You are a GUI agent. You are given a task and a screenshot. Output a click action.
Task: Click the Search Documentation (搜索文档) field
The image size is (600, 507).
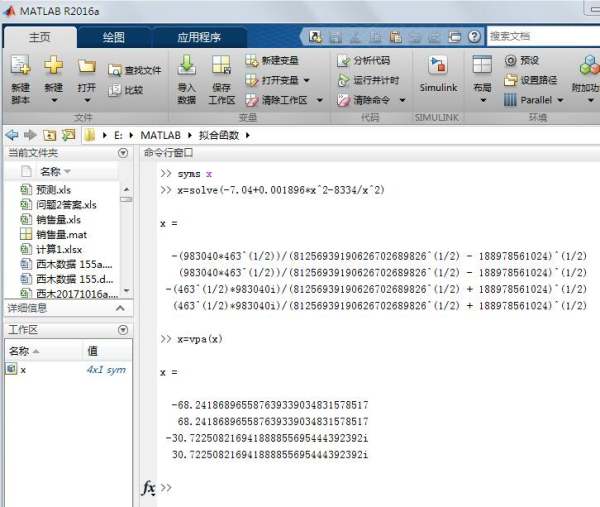543,36
